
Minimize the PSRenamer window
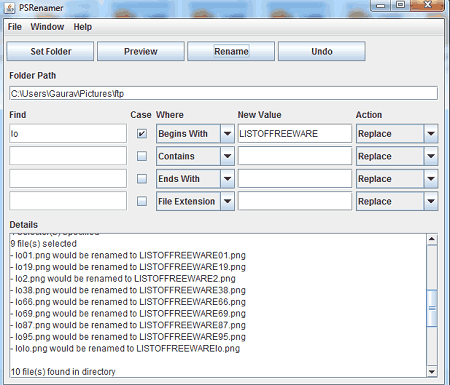tap(380, 5)
